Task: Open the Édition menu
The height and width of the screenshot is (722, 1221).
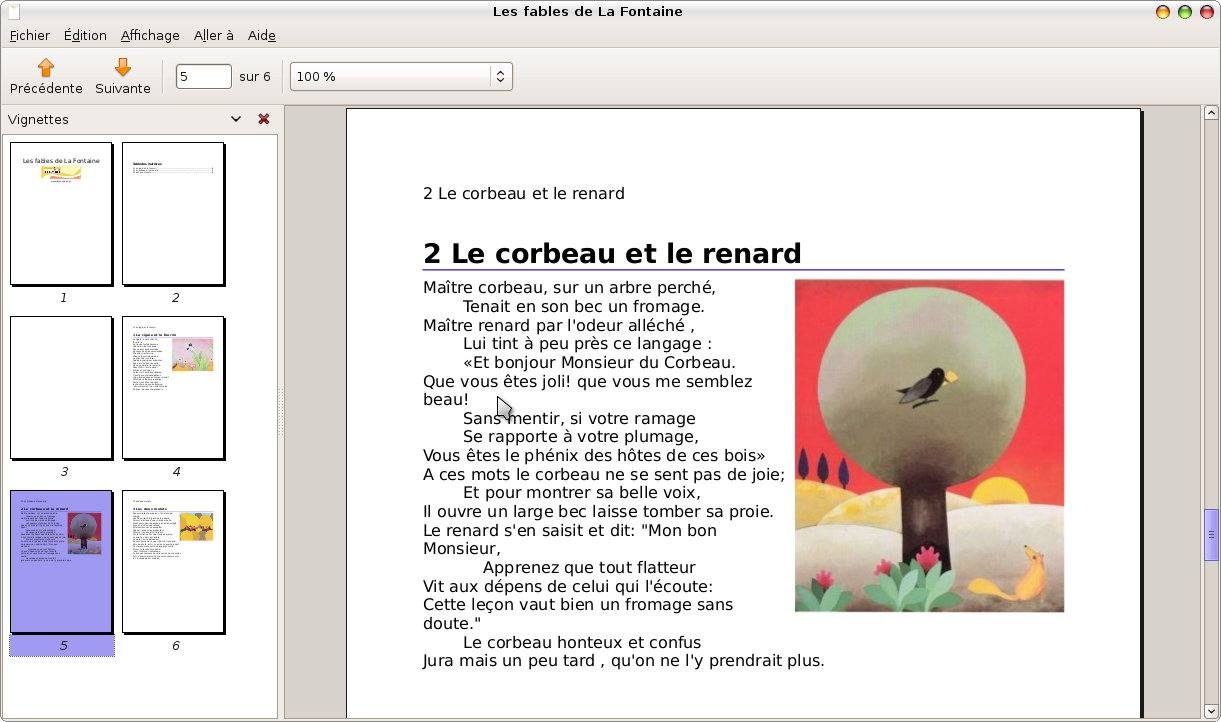Action: tap(85, 35)
